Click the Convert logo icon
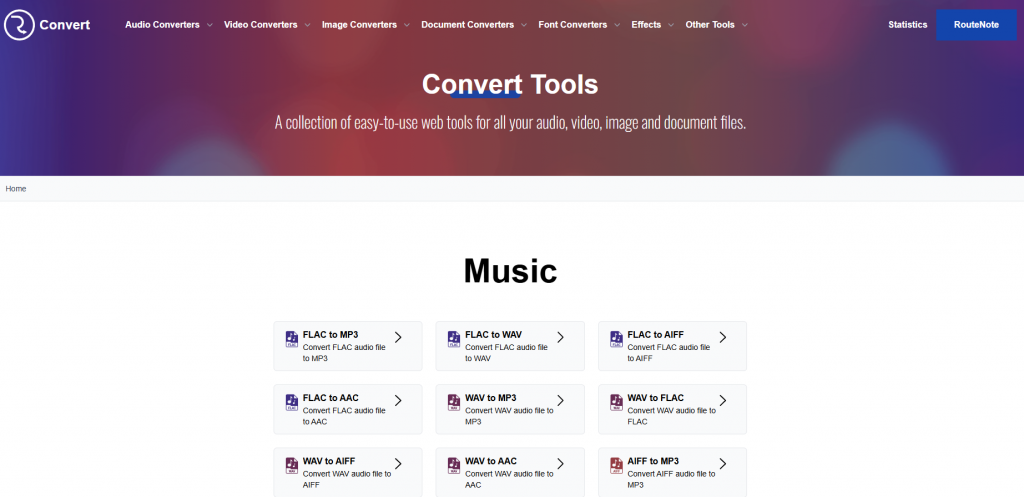 point(19,25)
